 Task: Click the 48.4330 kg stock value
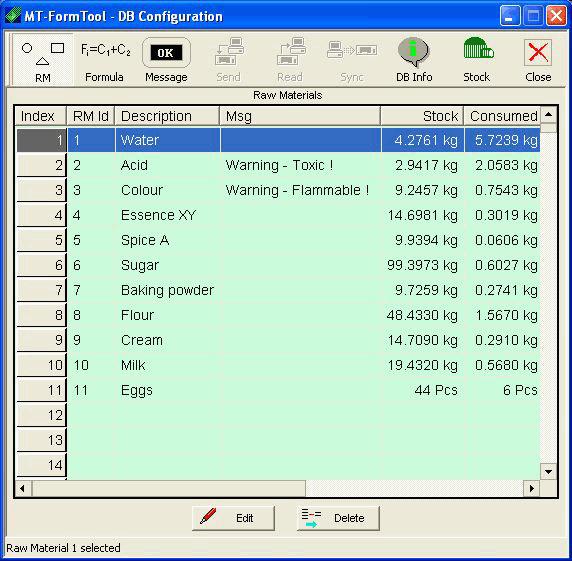pos(422,315)
